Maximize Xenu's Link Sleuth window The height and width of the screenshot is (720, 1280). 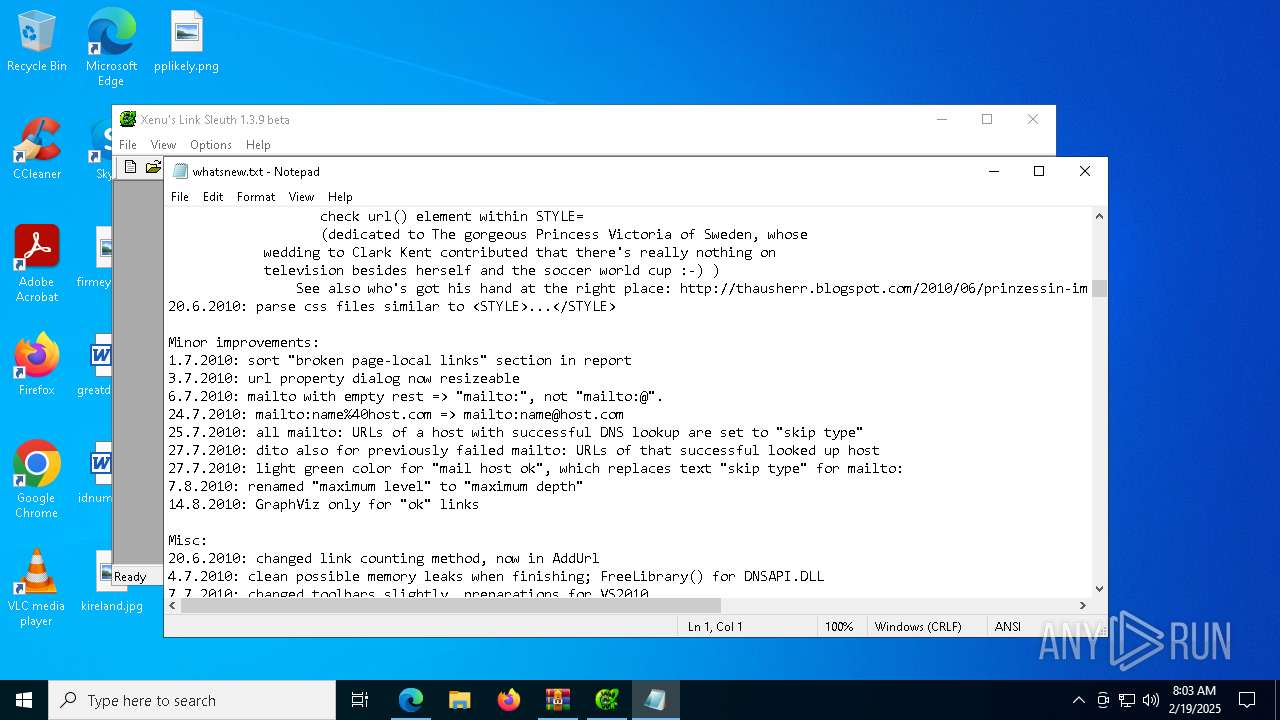pos(987,119)
